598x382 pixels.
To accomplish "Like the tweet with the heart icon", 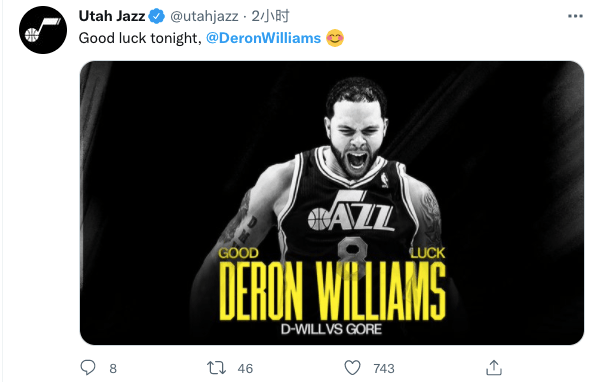I will tap(352, 368).
